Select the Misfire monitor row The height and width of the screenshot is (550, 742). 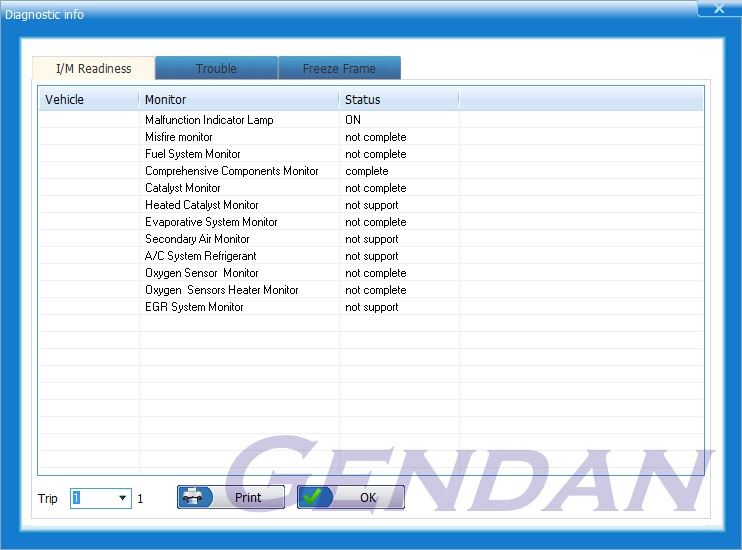pyautogui.click(x=179, y=137)
